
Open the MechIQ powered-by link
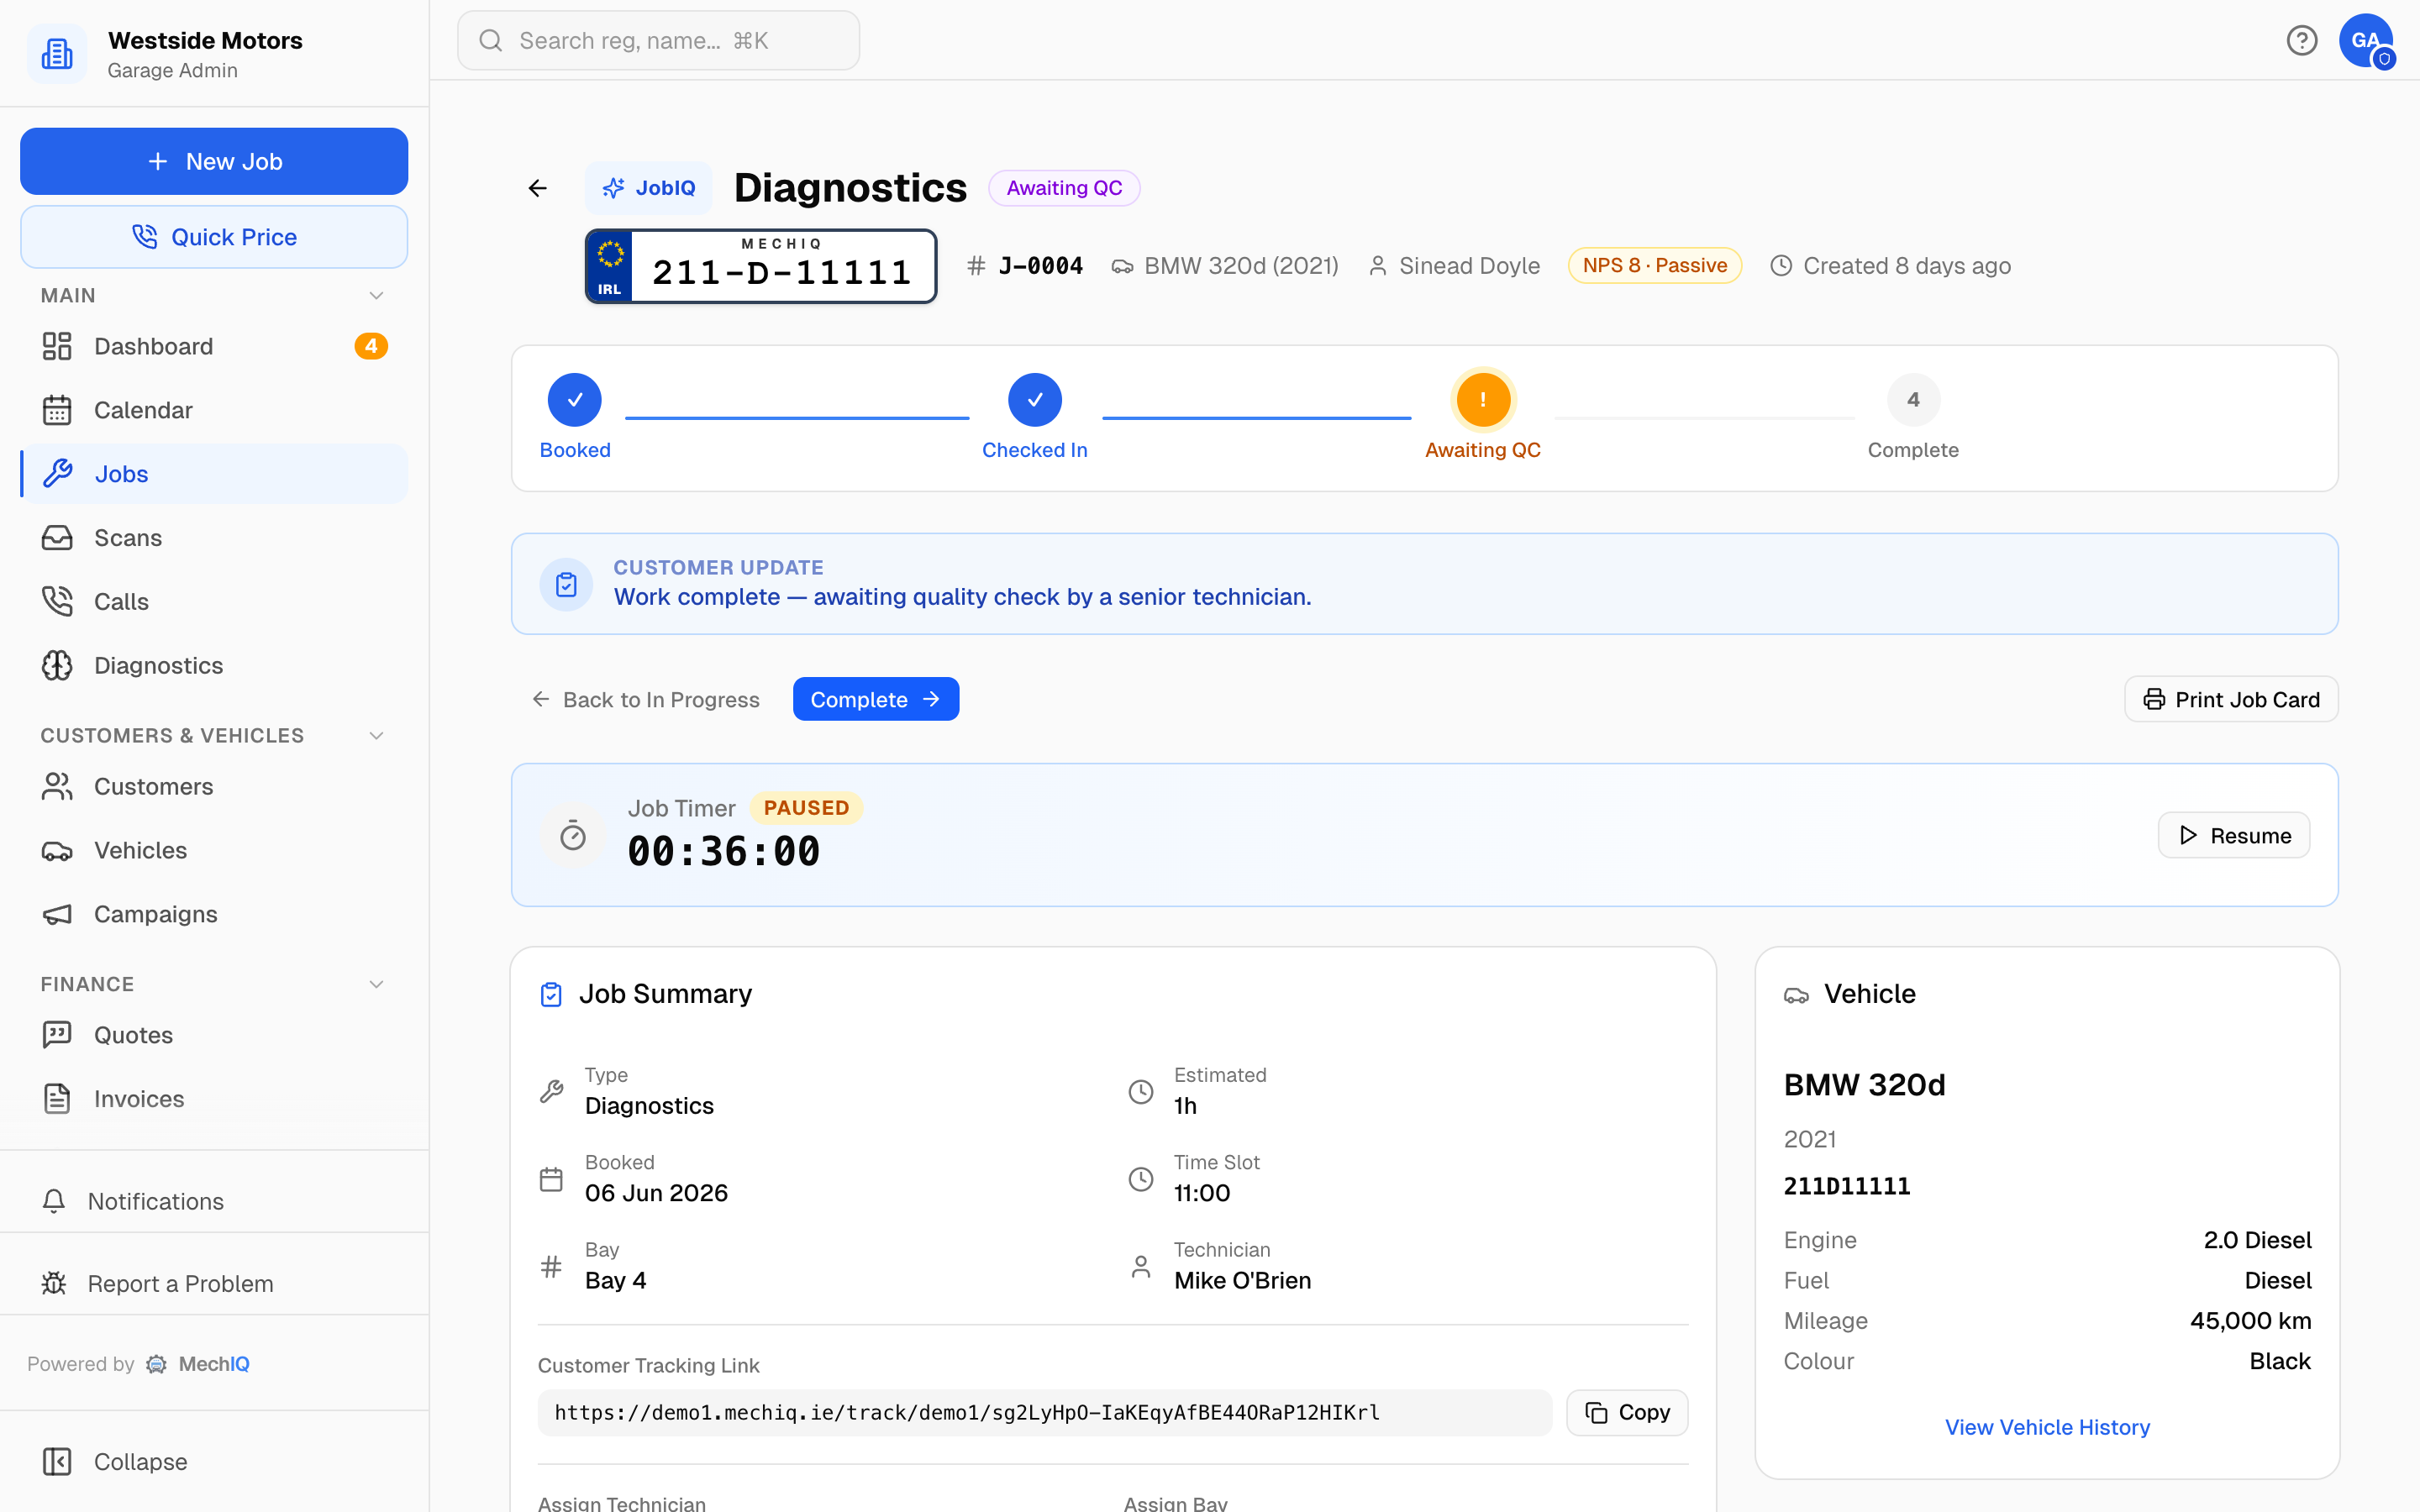(198, 1364)
